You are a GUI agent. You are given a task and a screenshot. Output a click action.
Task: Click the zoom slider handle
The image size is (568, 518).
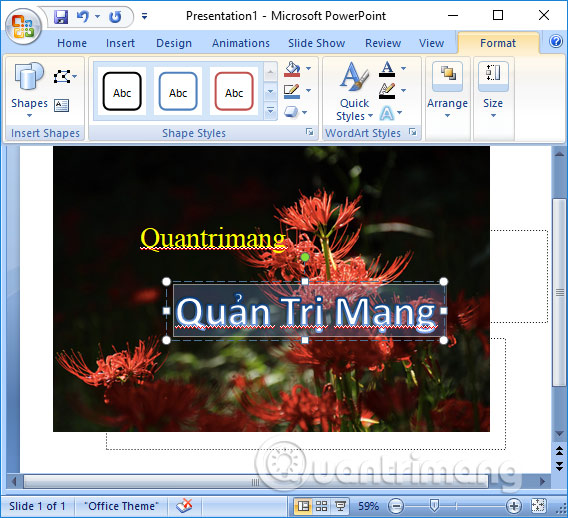tap(434, 506)
